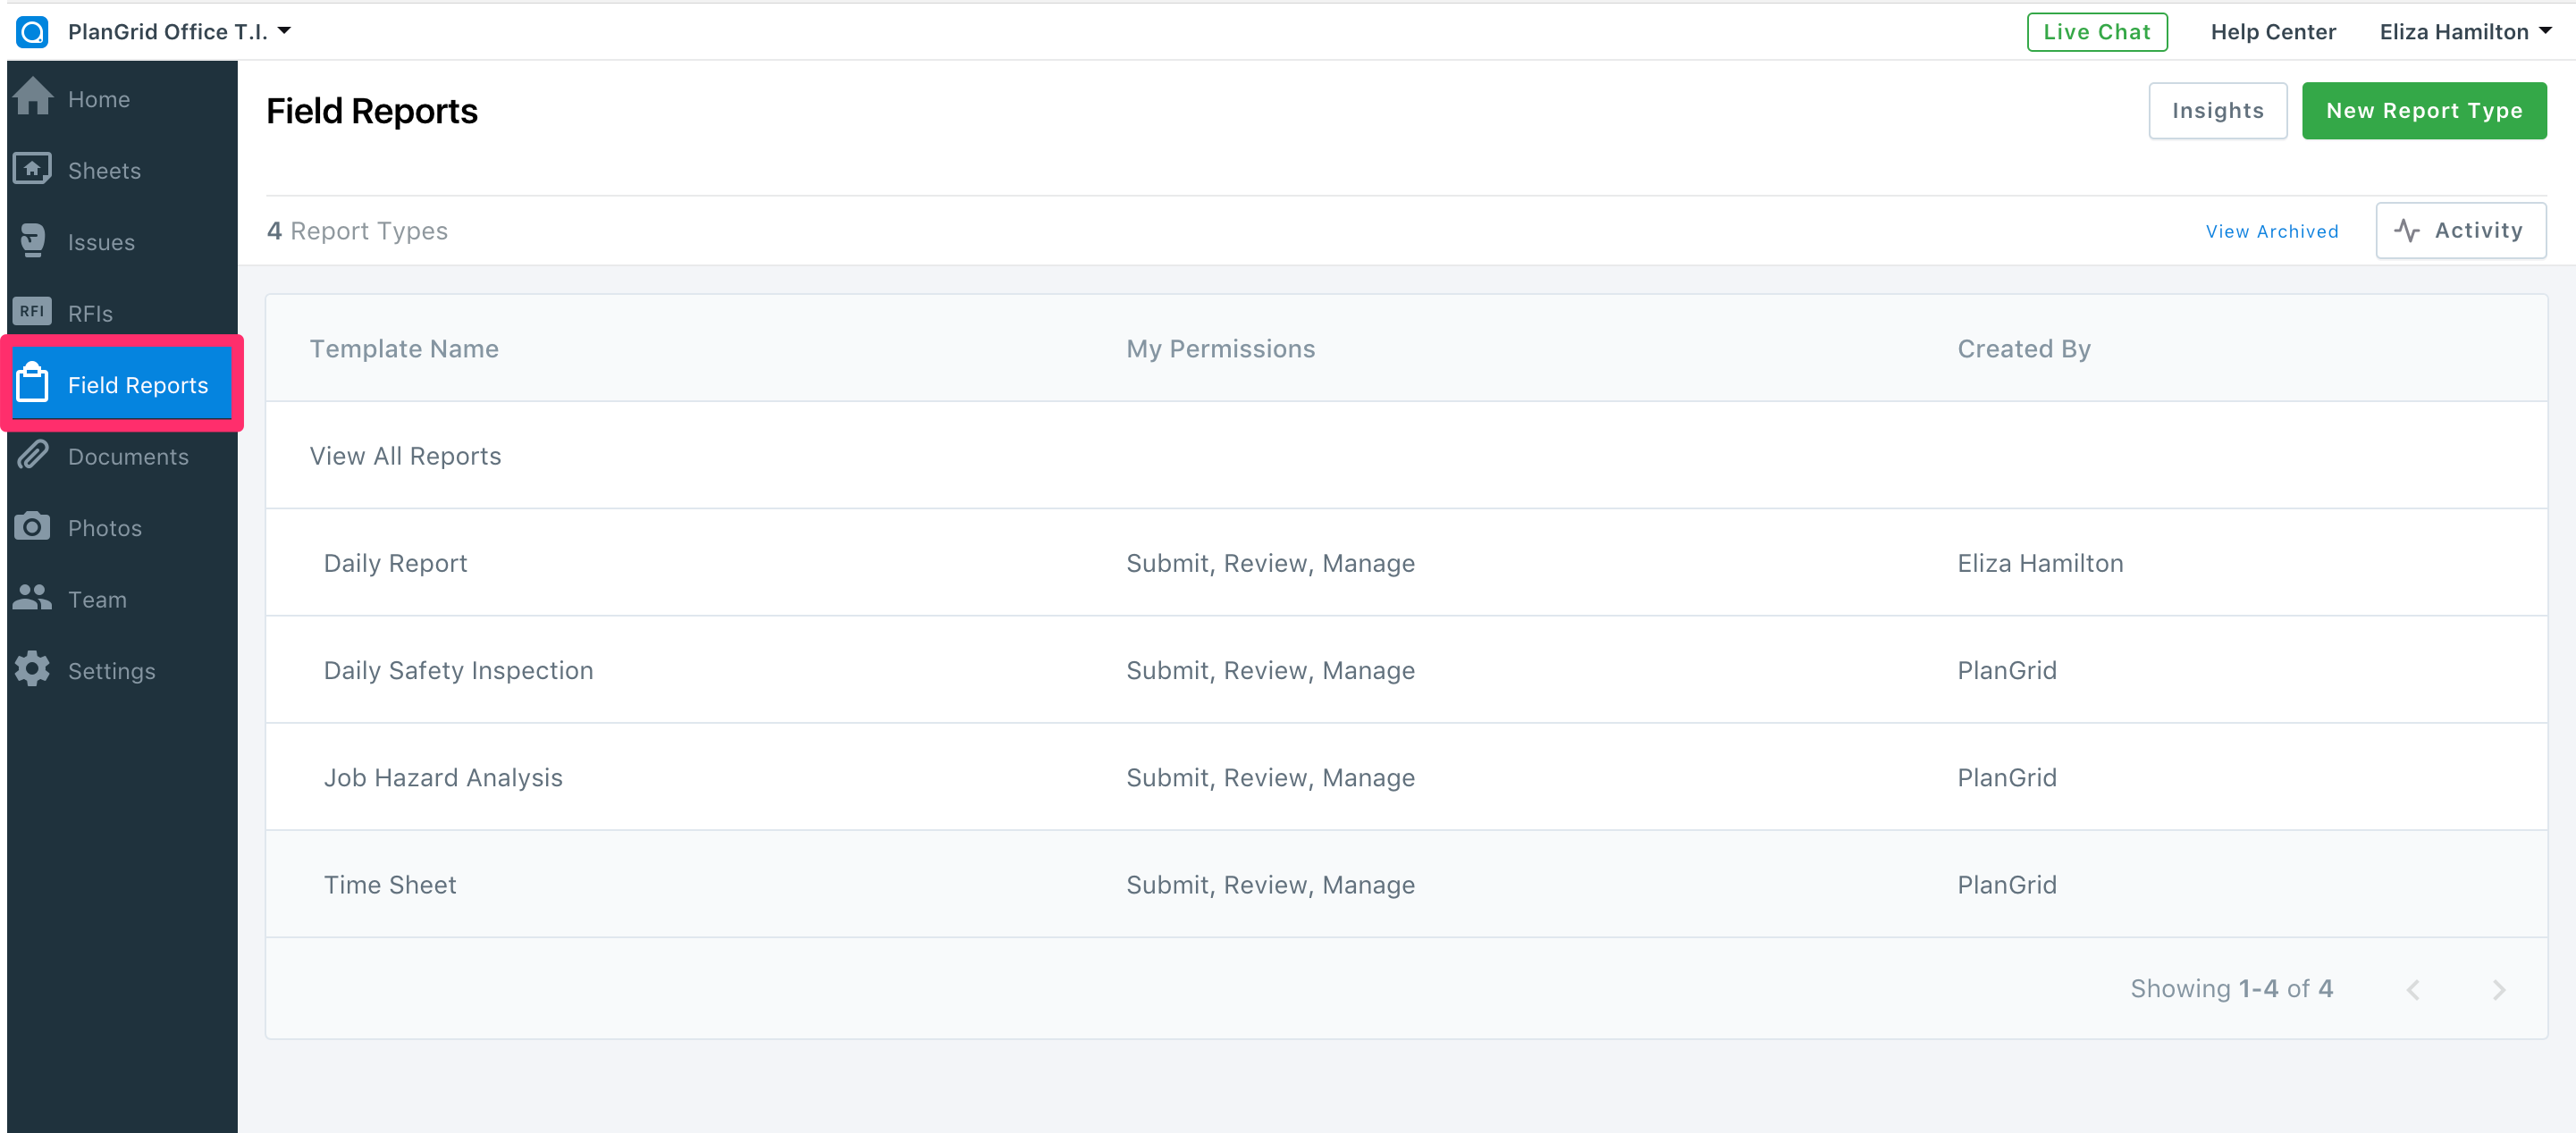This screenshot has height=1133, width=2576.
Task: Click the Sheets icon in sidebar
Action: click(32, 169)
